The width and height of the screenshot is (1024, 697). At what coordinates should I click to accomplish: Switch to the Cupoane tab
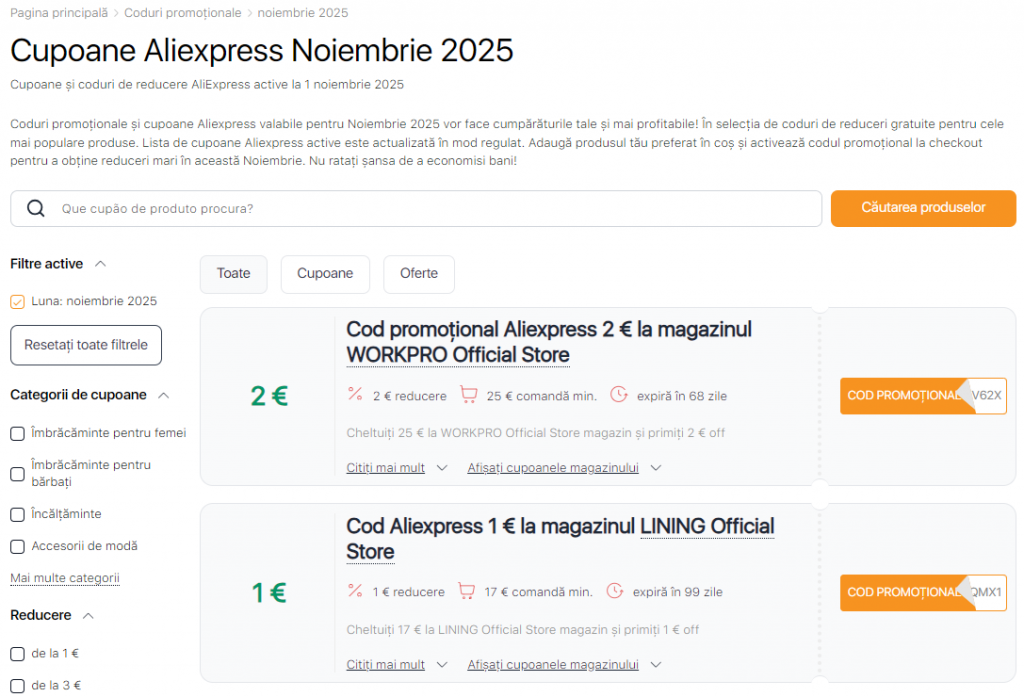325,274
